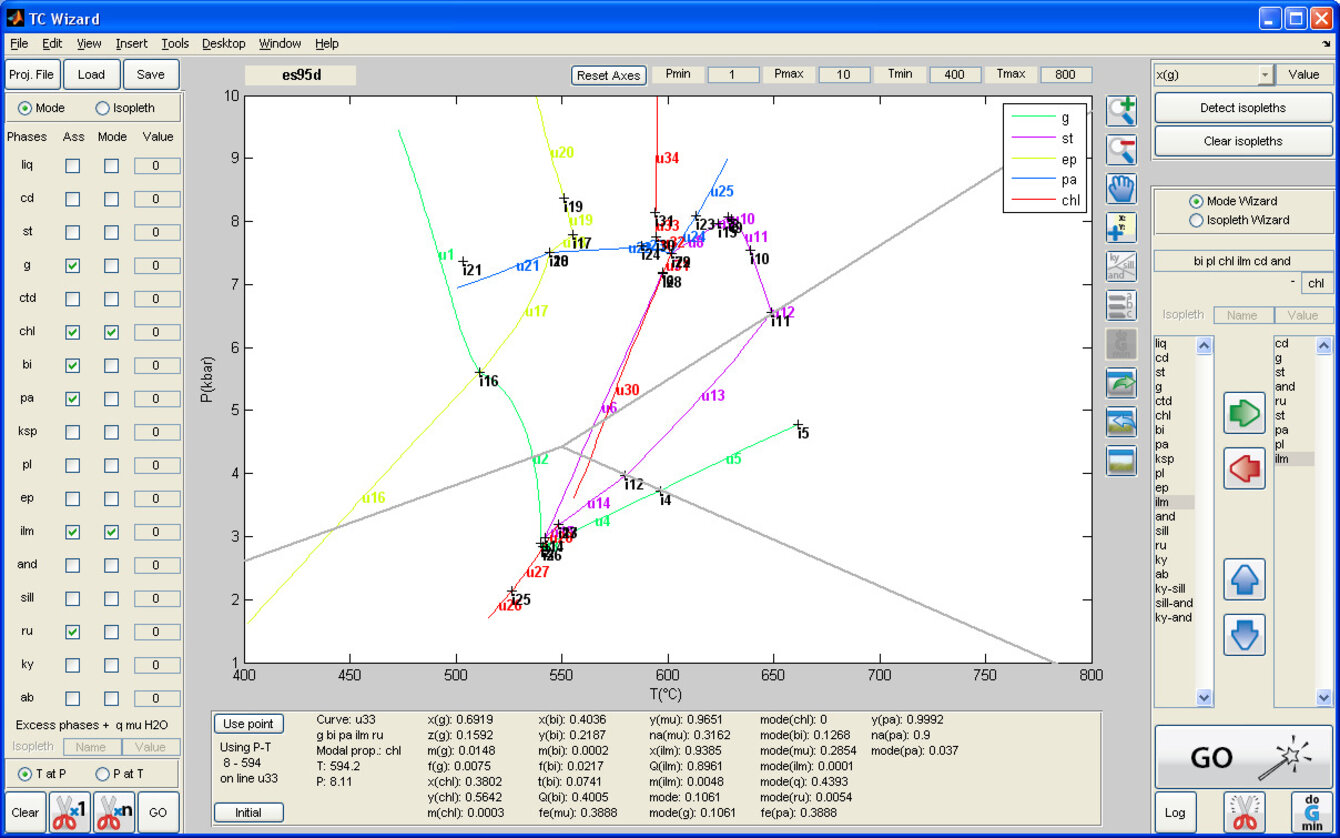
Task: Check the Ass checkbox for liq phase
Action: pos(73,166)
